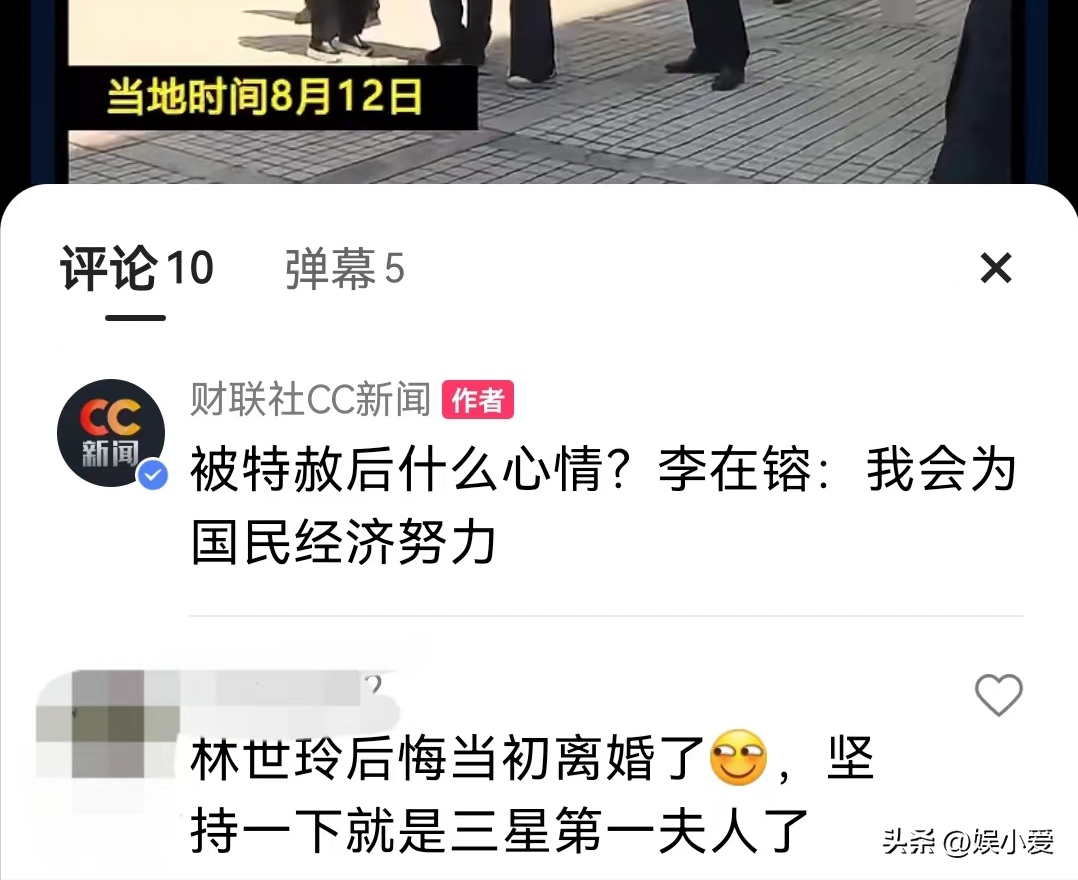Tap the blue verified checkmark badge

click(x=153, y=475)
